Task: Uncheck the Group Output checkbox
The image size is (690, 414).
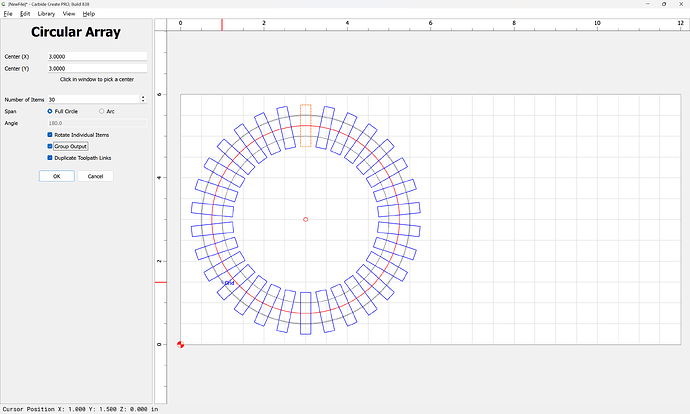Action: (51, 146)
